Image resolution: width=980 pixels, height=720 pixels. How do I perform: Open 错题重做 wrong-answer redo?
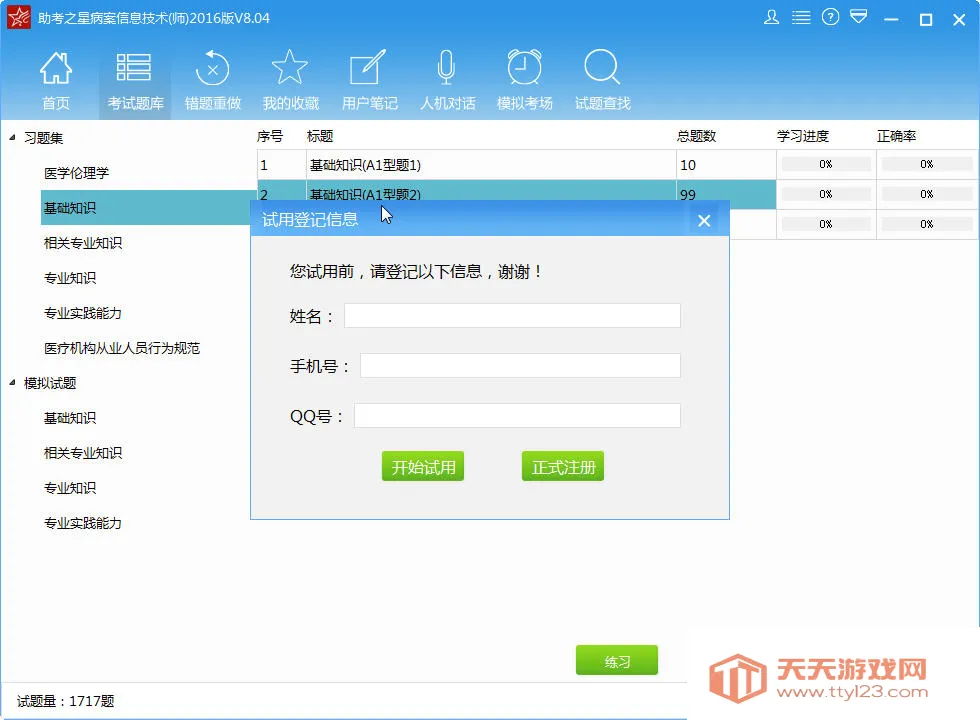(212, 81)
